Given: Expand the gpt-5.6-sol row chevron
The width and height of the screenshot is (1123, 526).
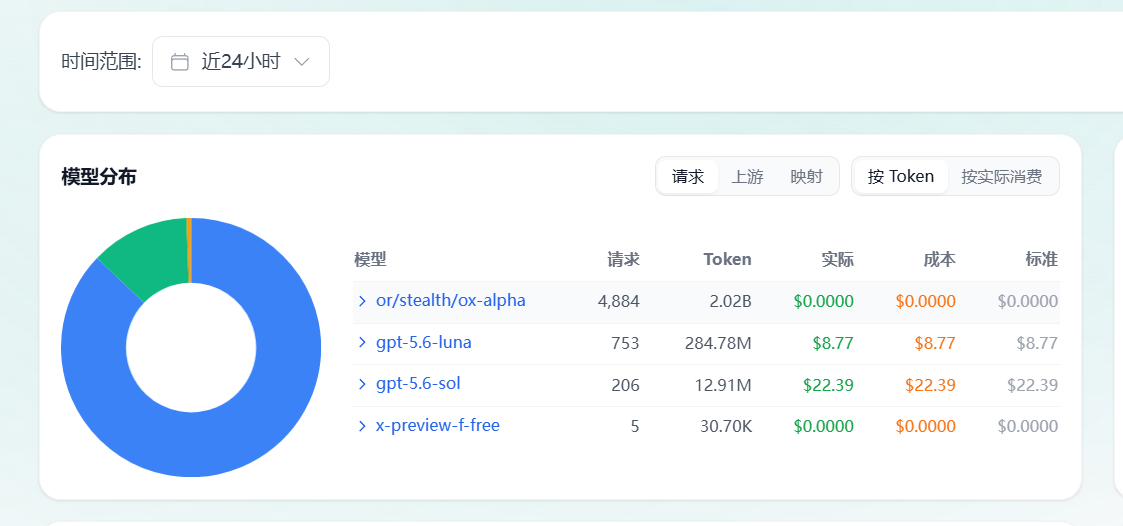Looking at the screenshot, I should tap(362, 384).
